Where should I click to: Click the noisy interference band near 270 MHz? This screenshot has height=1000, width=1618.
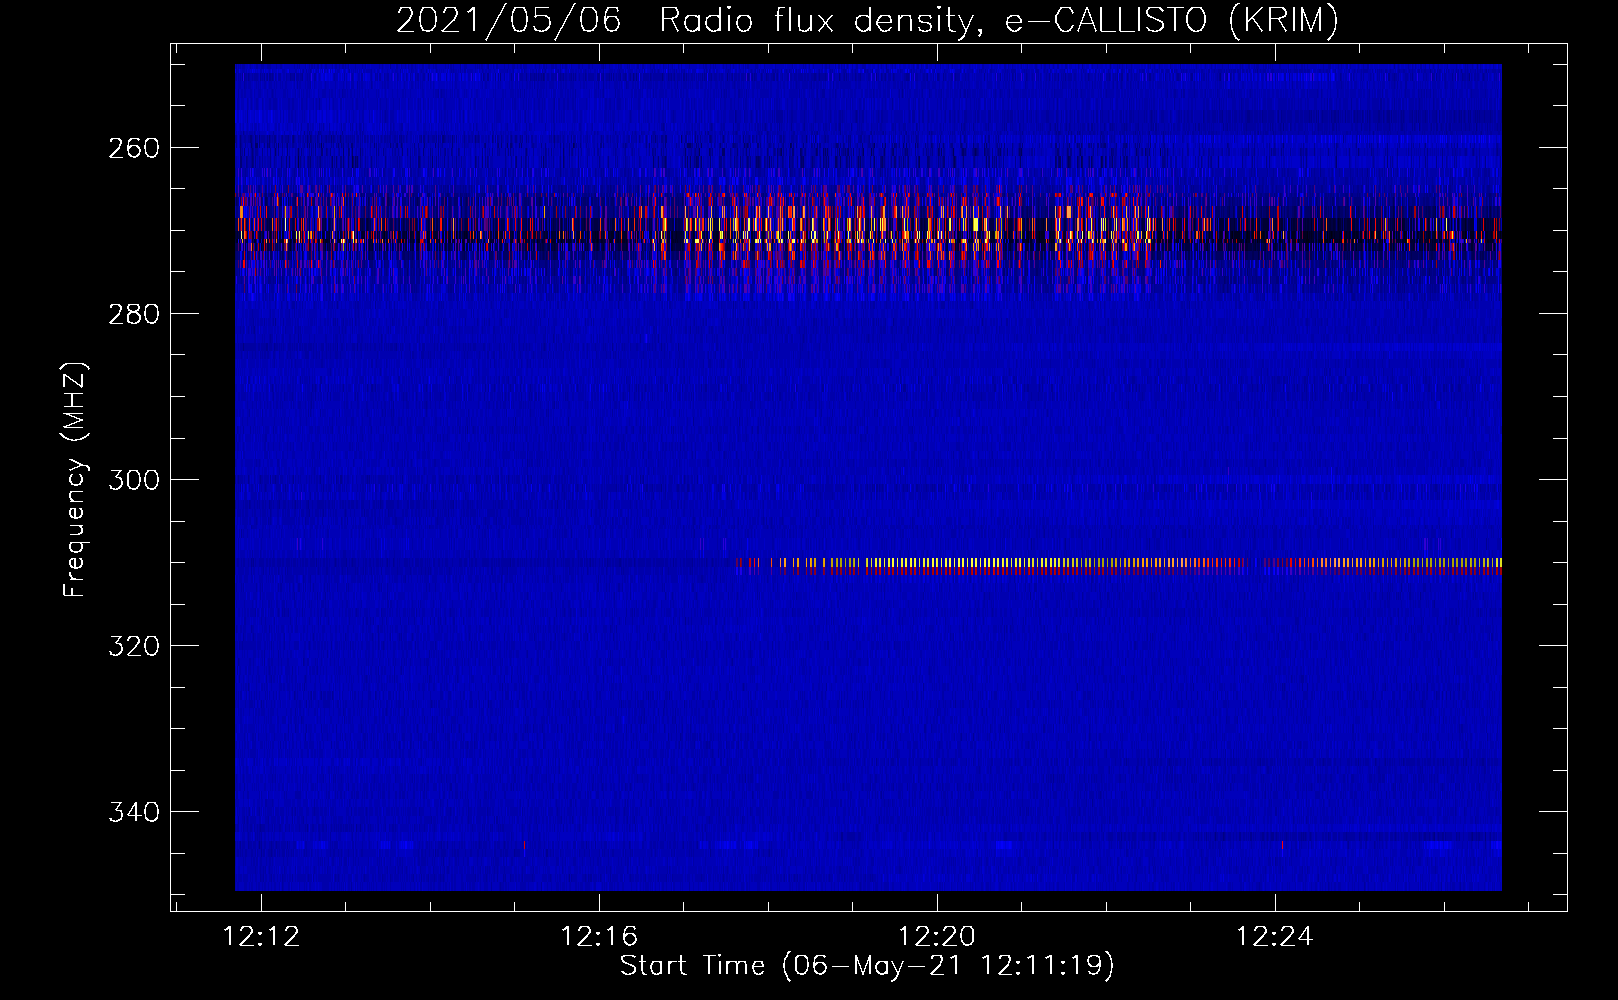coord(868,232)
